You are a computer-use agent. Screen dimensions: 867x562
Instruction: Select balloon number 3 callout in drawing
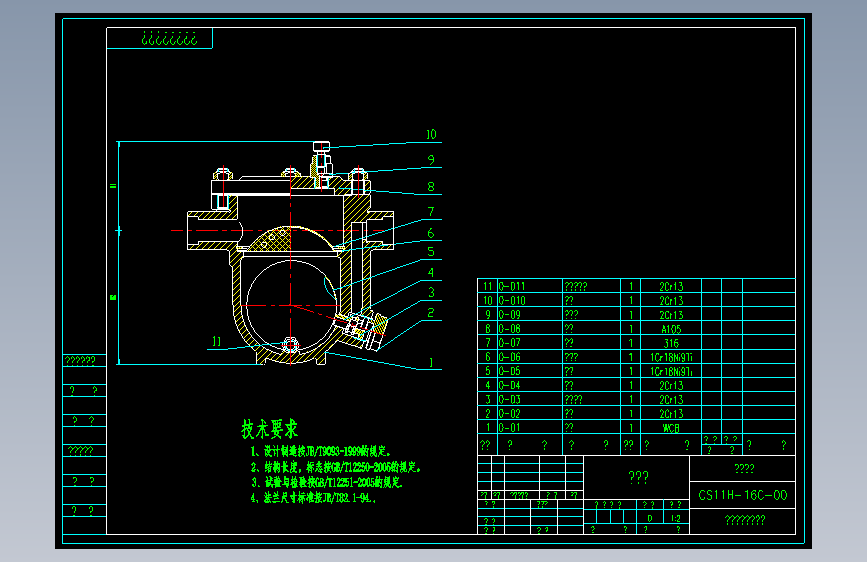[x=431, y=293]
